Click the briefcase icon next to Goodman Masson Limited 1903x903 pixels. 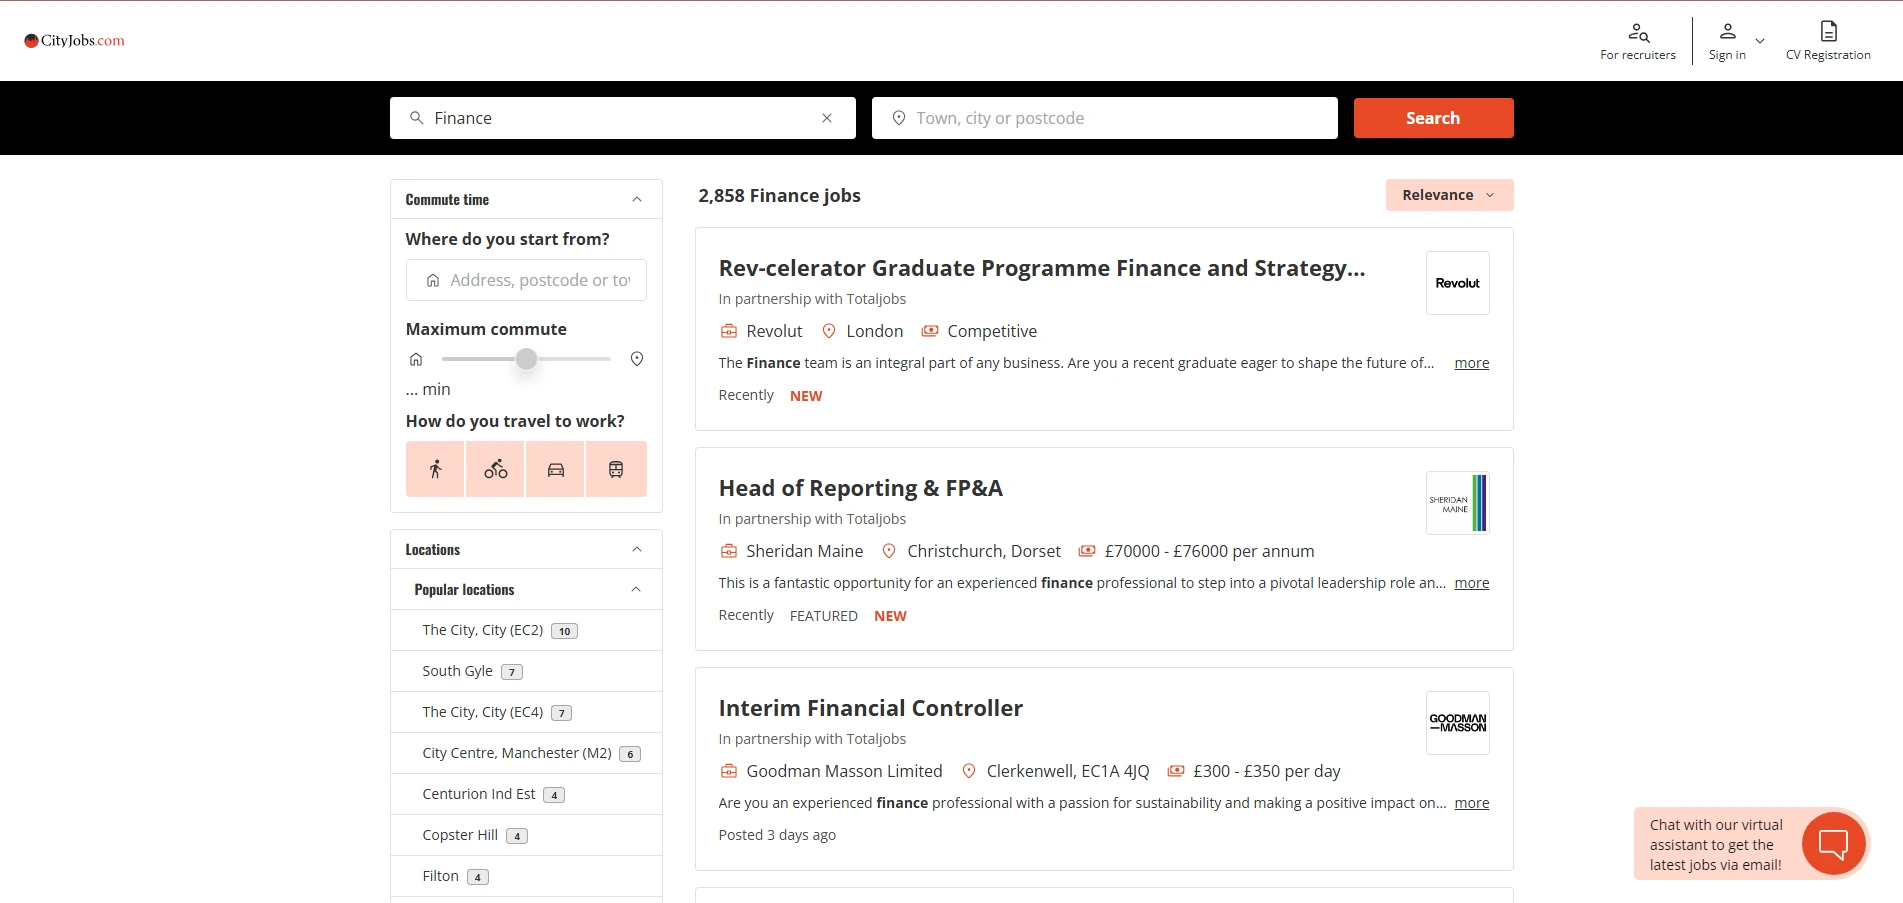pos(729,771)
